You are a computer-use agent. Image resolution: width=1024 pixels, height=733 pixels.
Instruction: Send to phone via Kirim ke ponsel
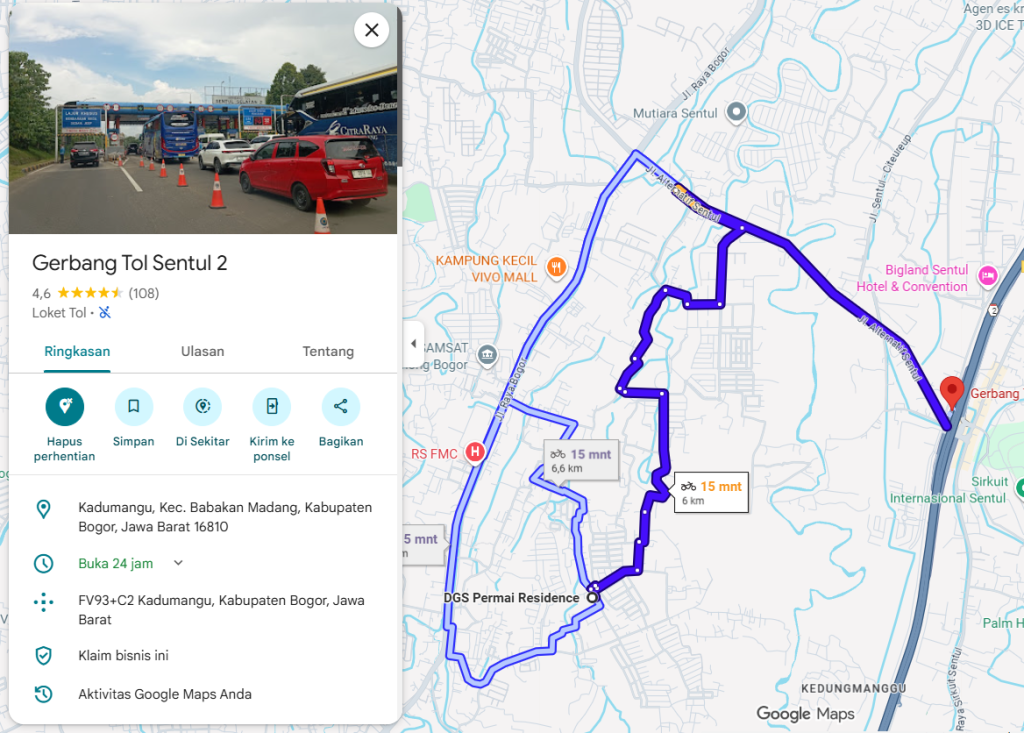[x=272, y=406]
